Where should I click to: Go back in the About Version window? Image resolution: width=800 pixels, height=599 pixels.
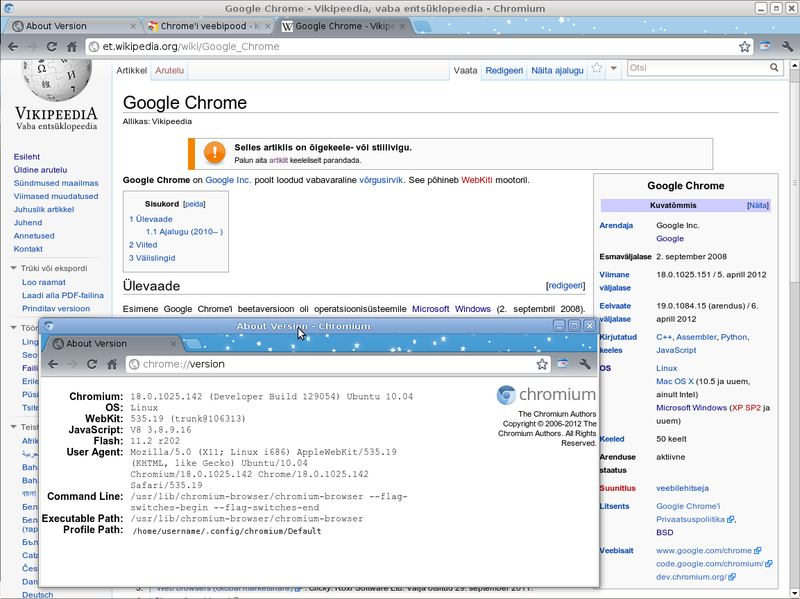click(53, 364)
